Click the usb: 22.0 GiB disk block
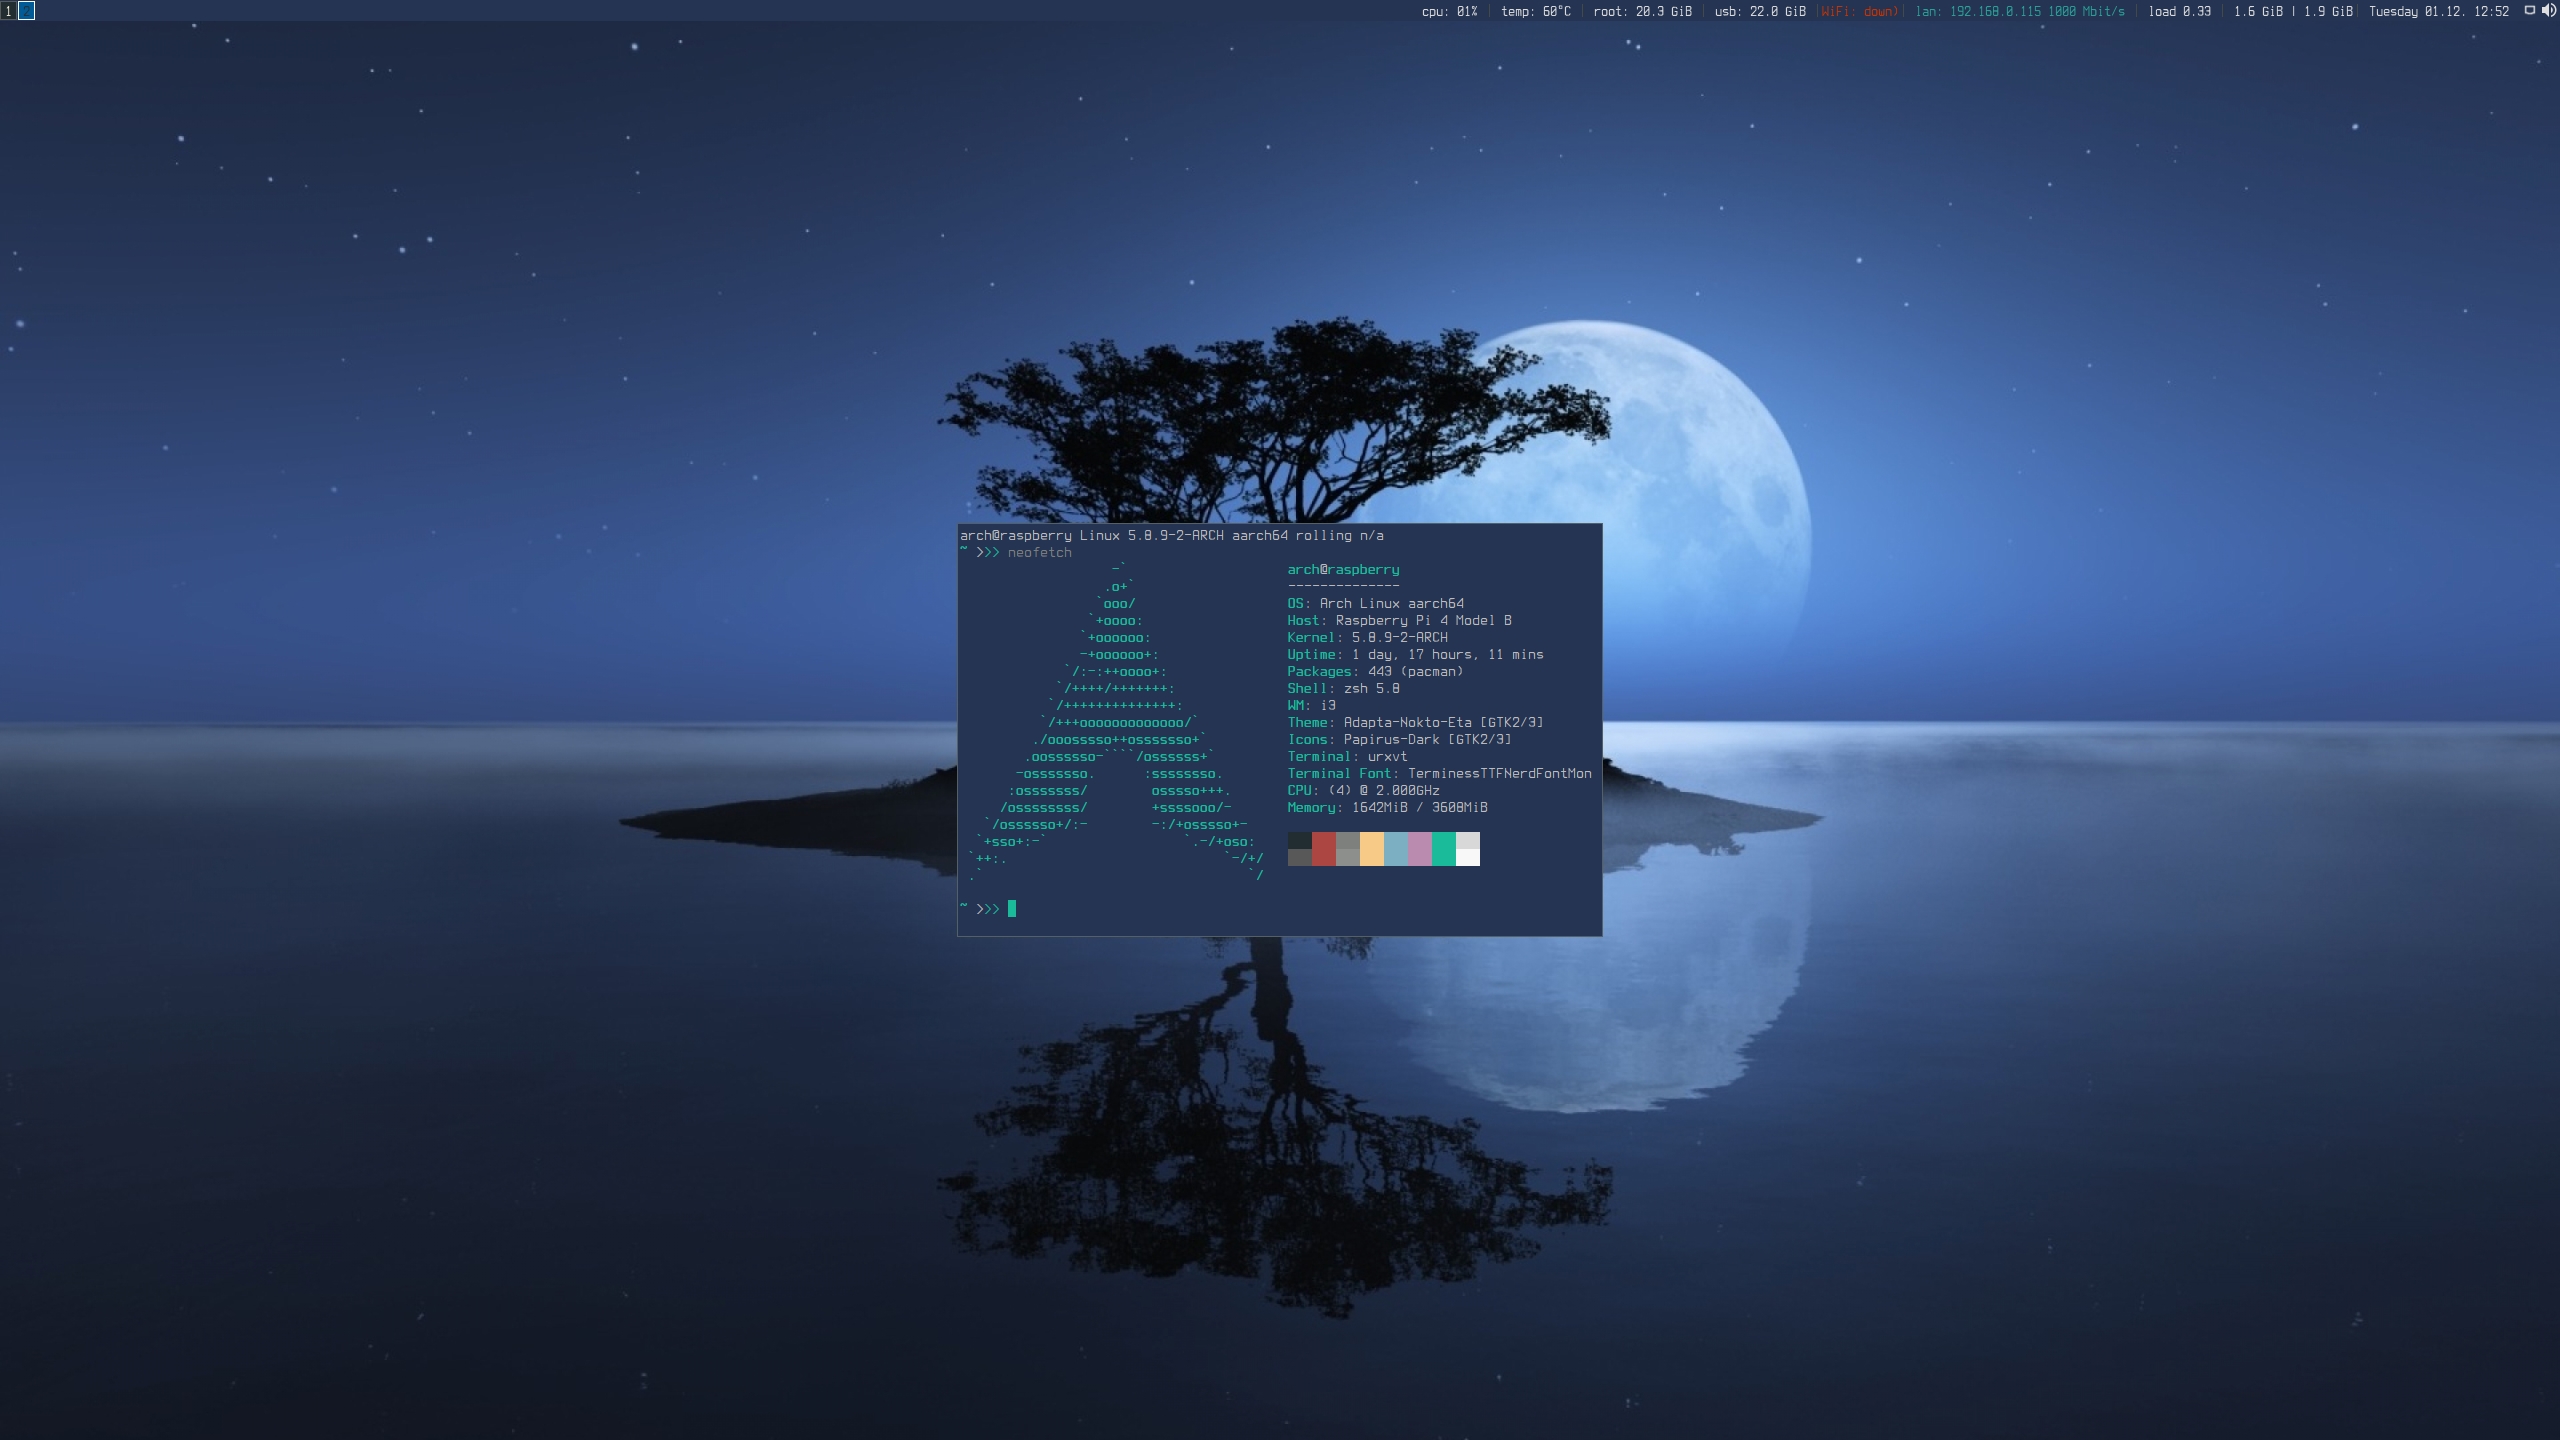Viewport: 2560px width, 1440px height. [x=1759, y=12]
